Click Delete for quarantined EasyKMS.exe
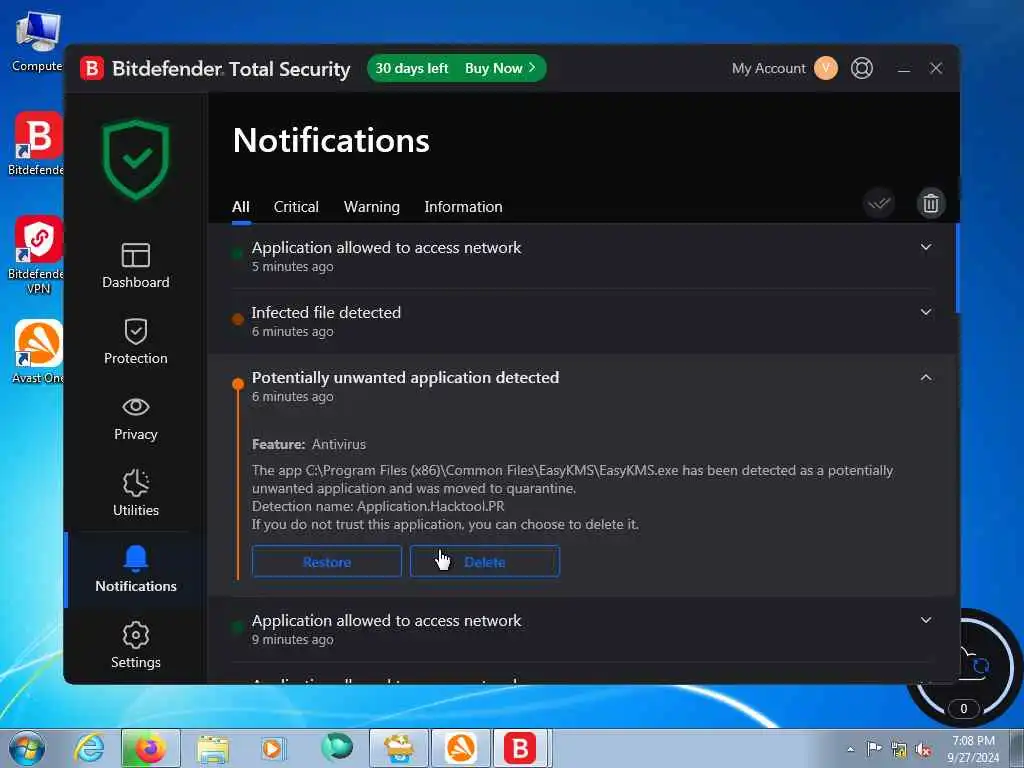The width and height of the screenshot is (1024, 768). (x=485, y=562)
